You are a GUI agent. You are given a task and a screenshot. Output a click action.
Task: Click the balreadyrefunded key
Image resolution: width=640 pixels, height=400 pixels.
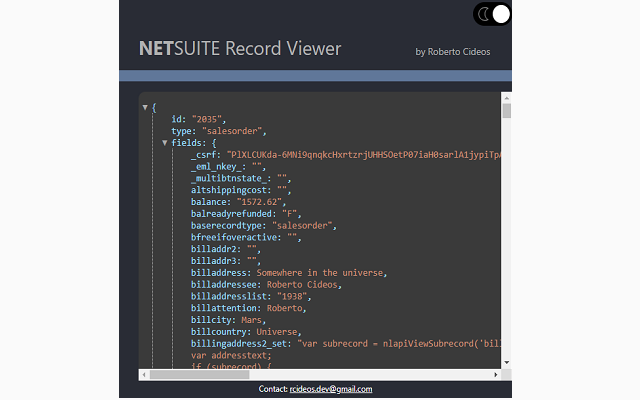(x=231, y=214)
